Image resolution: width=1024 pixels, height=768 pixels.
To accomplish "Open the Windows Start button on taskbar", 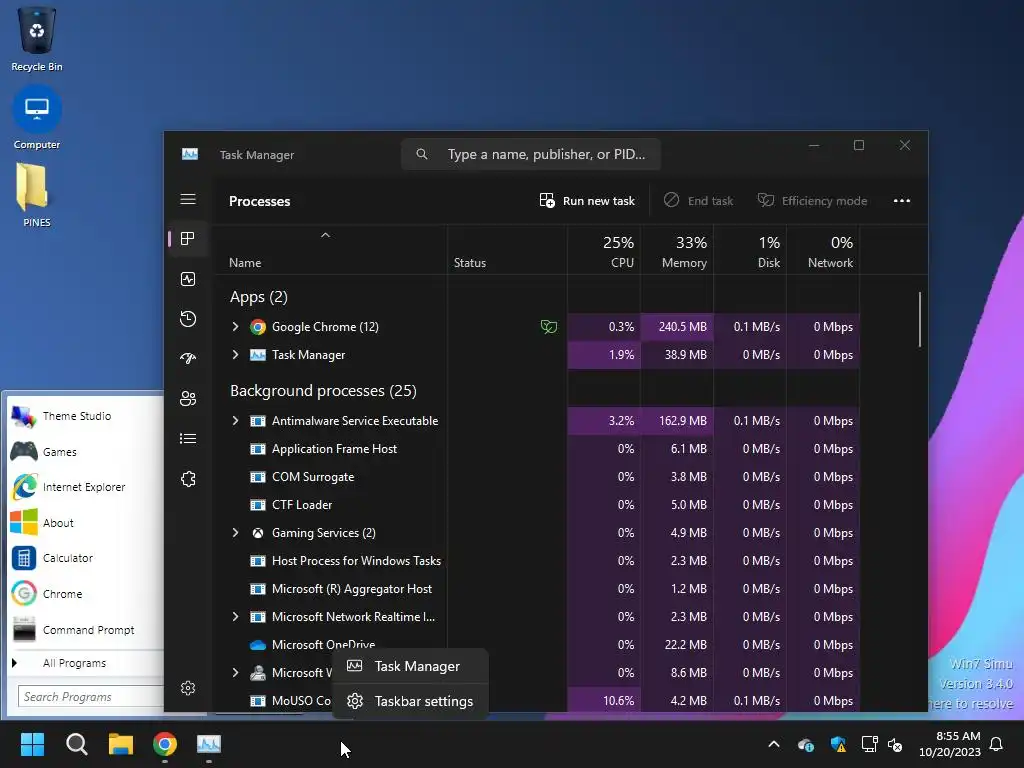I will [x=32, y=744].
